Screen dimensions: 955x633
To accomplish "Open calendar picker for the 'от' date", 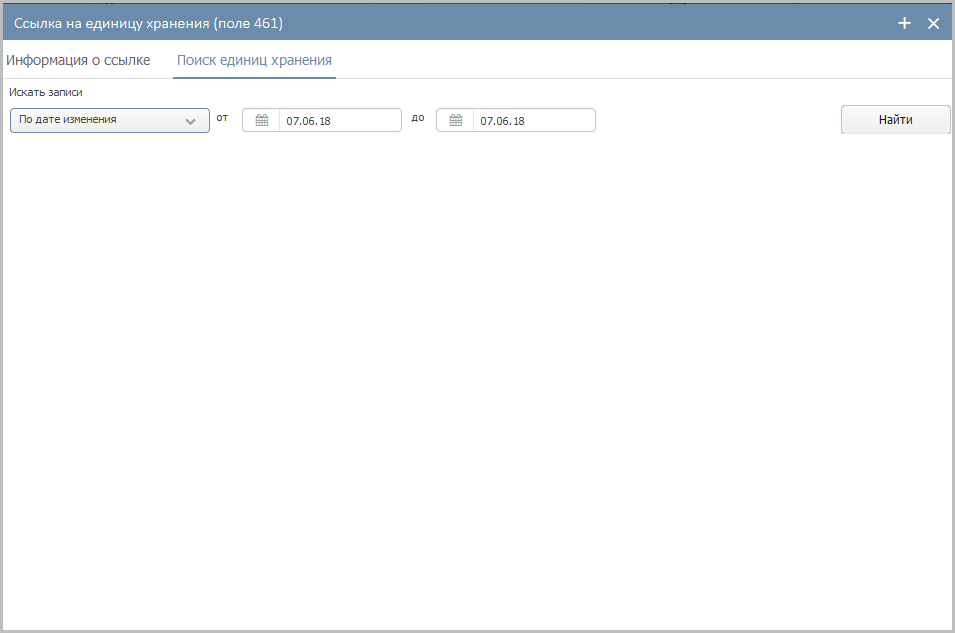I will point(262,120).
